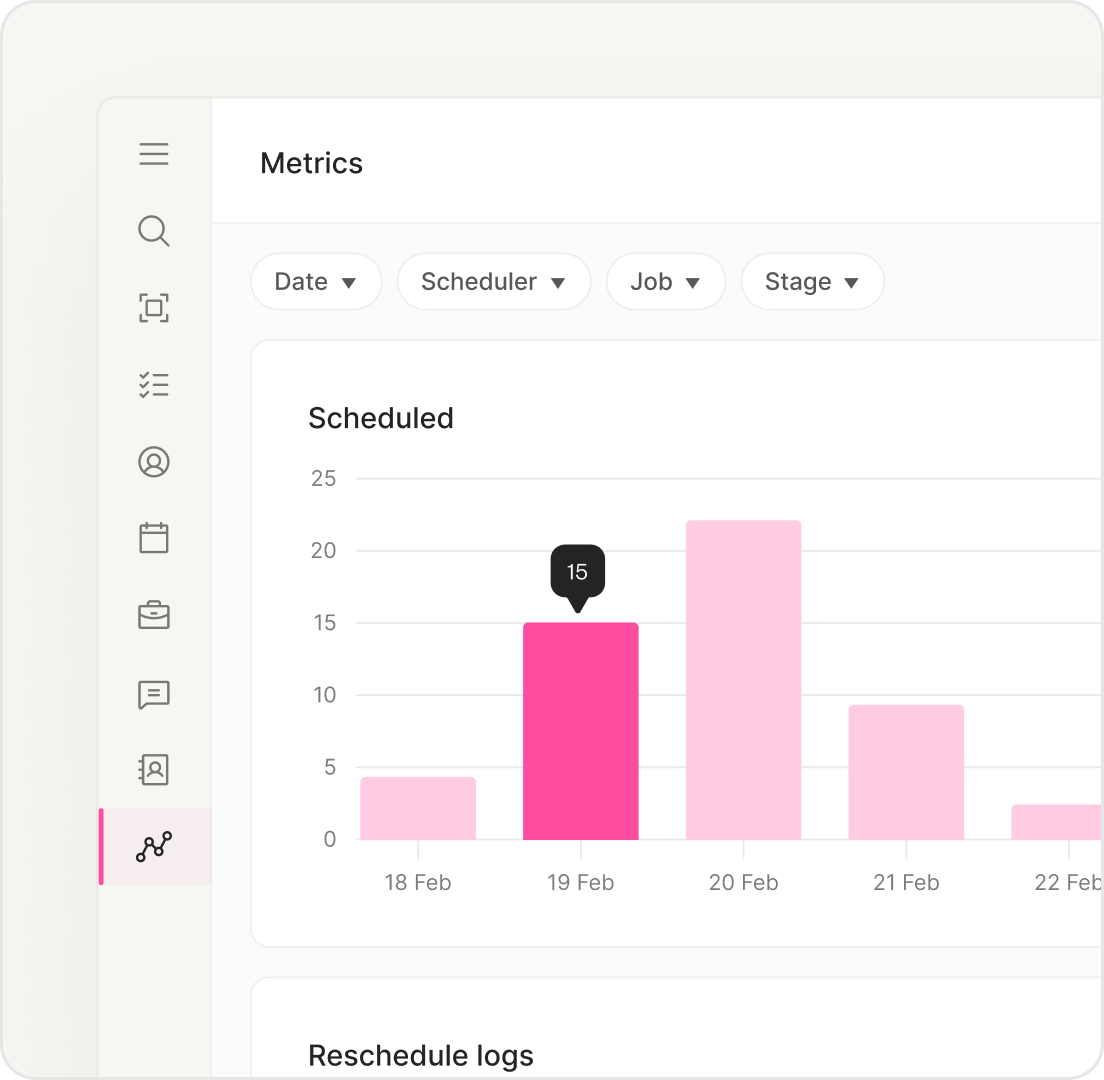Click the highlighted 19 Feb bar
Viewport: 1104px width, 1080px height.
(581, 731)
